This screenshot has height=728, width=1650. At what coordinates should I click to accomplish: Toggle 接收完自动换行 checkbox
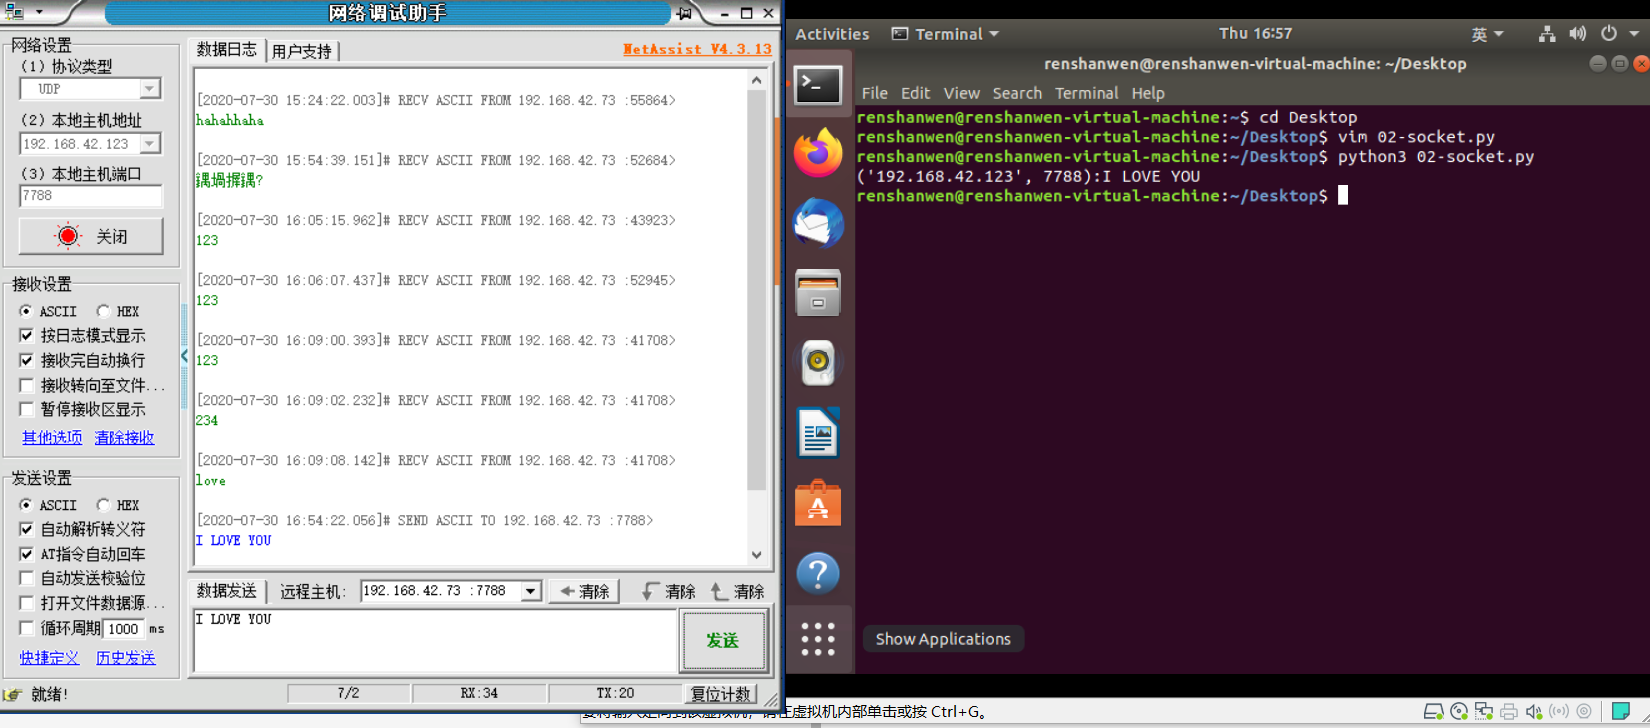click(x=27, y=360)
